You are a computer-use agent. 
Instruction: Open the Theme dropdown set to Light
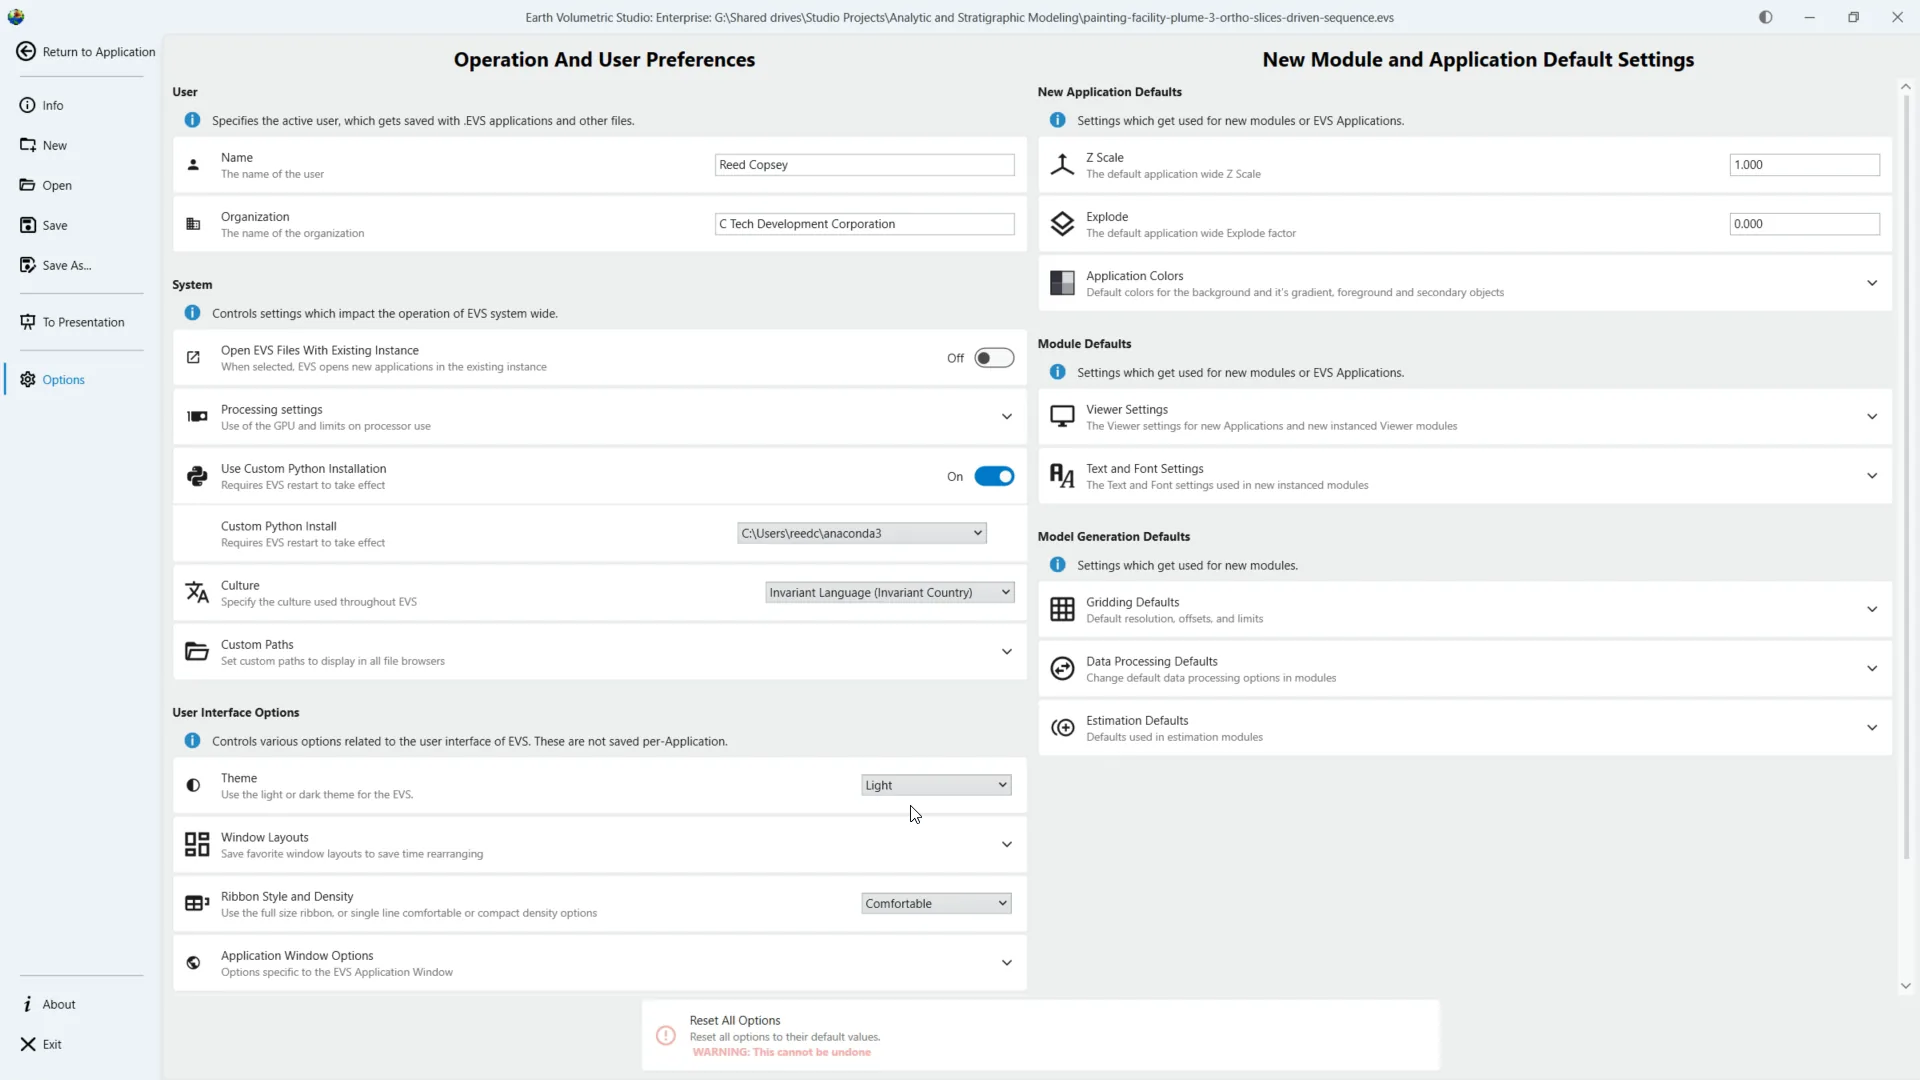click(936, 786)
